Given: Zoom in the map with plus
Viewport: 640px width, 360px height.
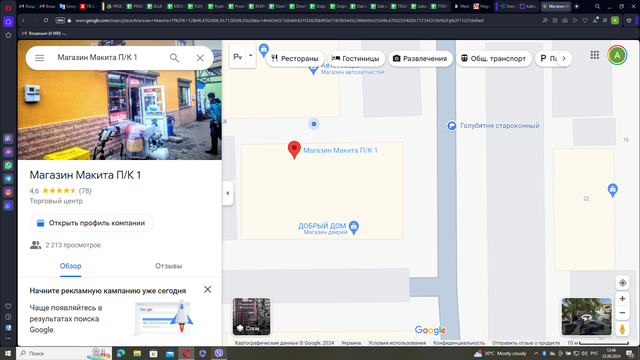Looking at the screenshot, I should pos(622,299).
